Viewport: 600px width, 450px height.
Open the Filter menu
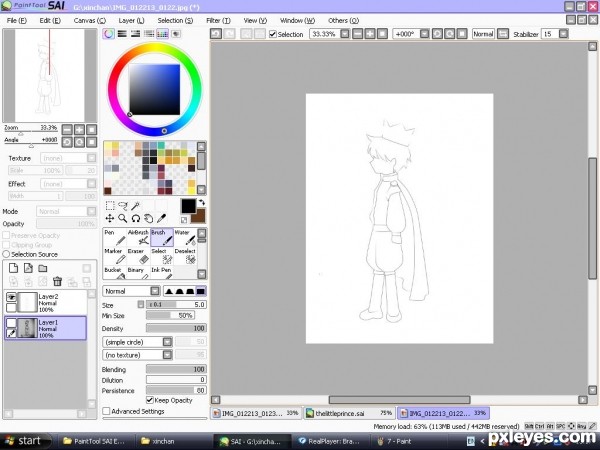(x=218, y=20)
